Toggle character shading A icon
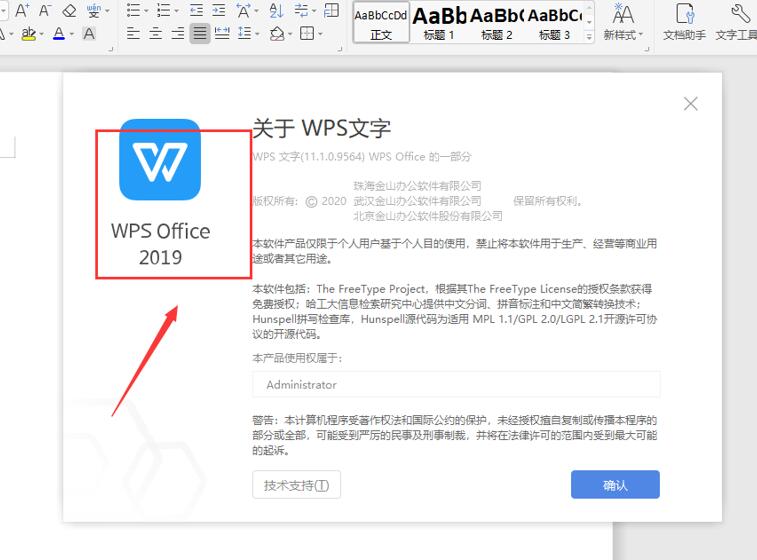 [89, 34]
